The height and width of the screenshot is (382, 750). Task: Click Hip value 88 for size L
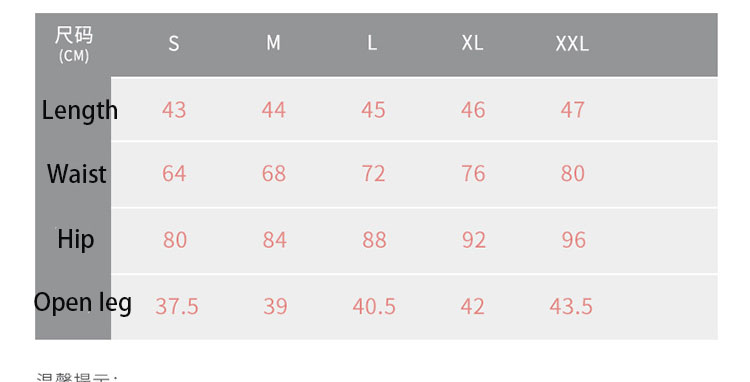pyautogui.click(x=374, y=240)
